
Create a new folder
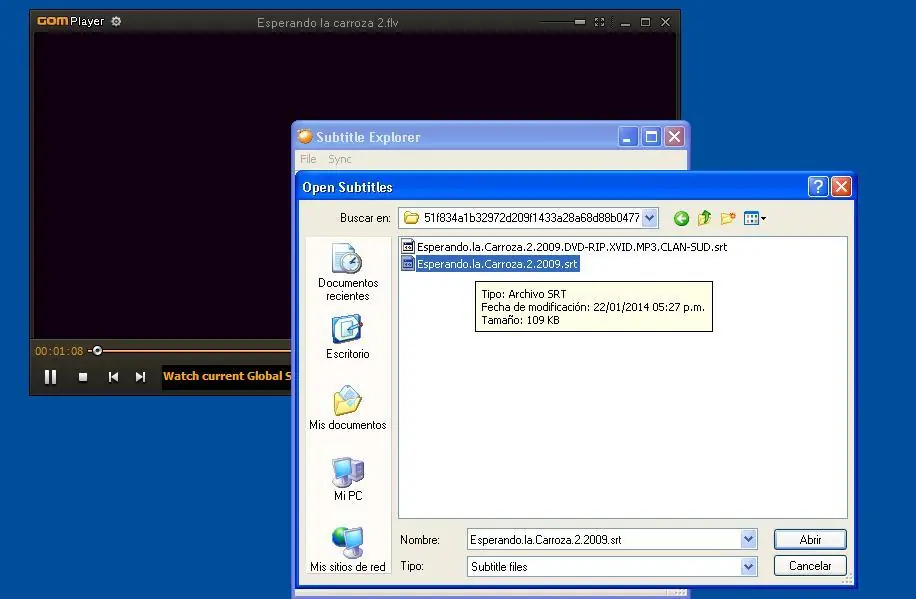[728, 218]
